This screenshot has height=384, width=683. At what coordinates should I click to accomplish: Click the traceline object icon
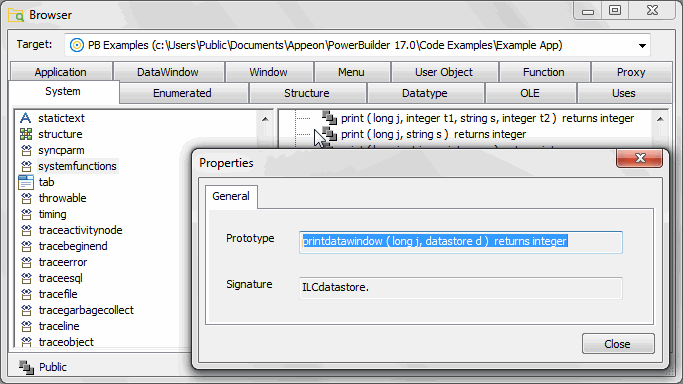[x=26, y=326]
